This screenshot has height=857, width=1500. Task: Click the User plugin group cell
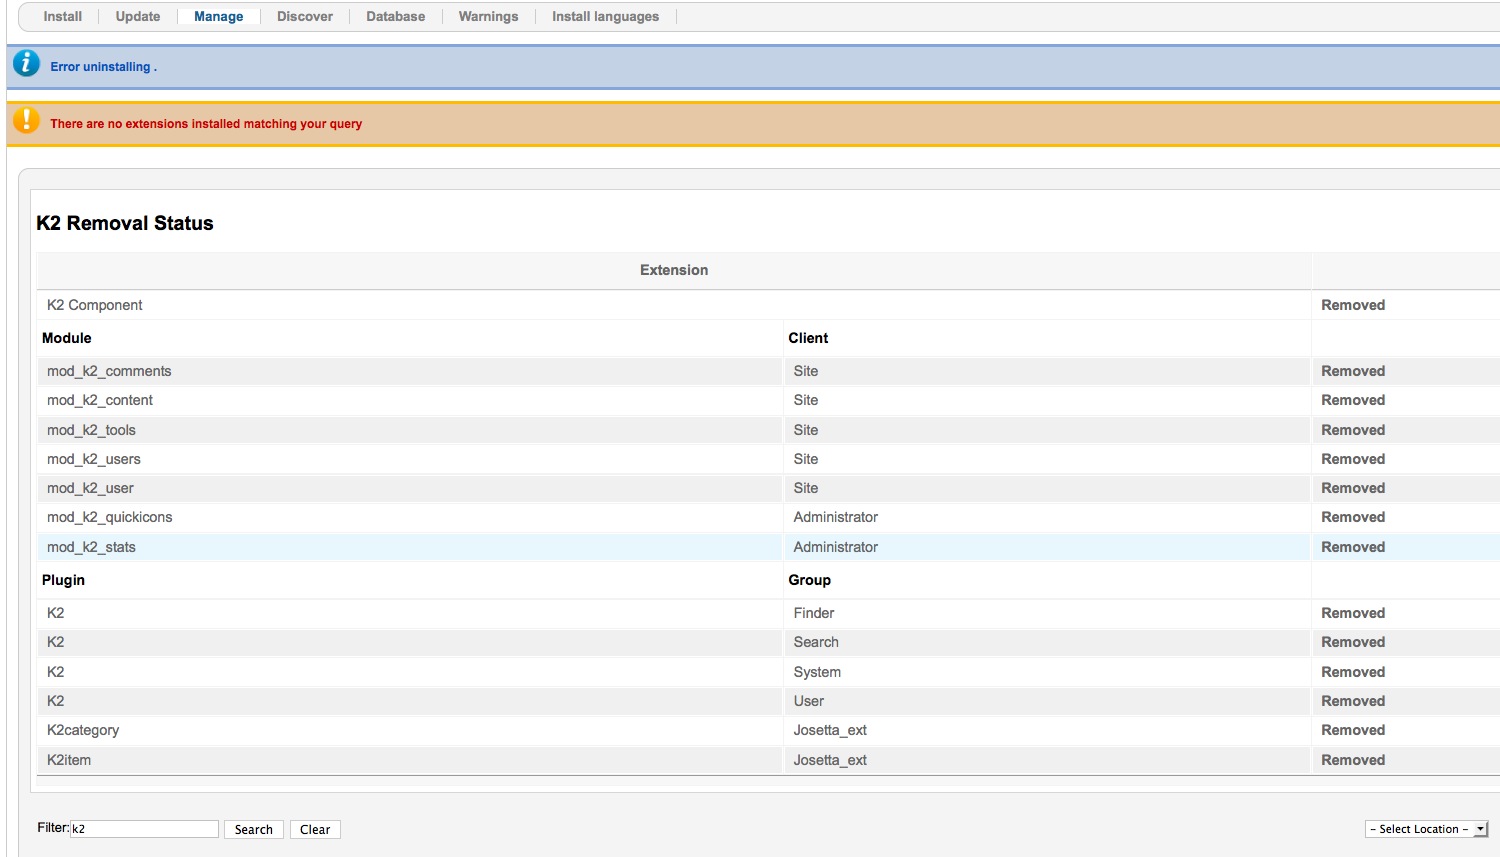pyautogui.click(x=809, y=701)
